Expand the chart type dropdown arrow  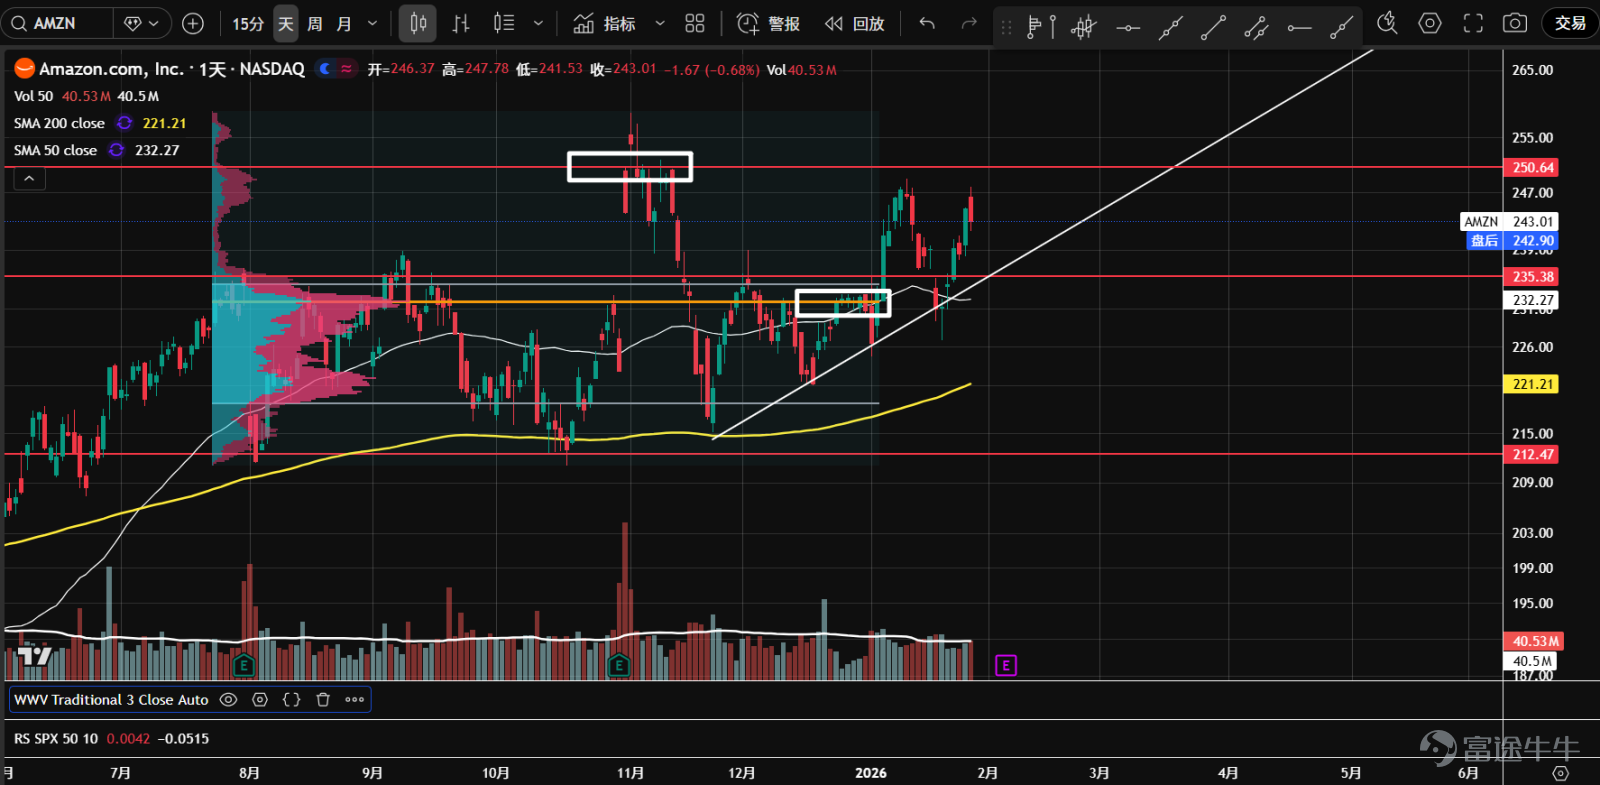pos(538,23)
